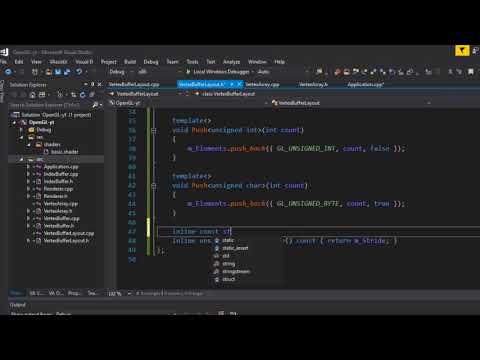Switch to VertexArray.h tab
This screenshot has width=480, height=360.
pyautogui.click(x=313, y=85)
